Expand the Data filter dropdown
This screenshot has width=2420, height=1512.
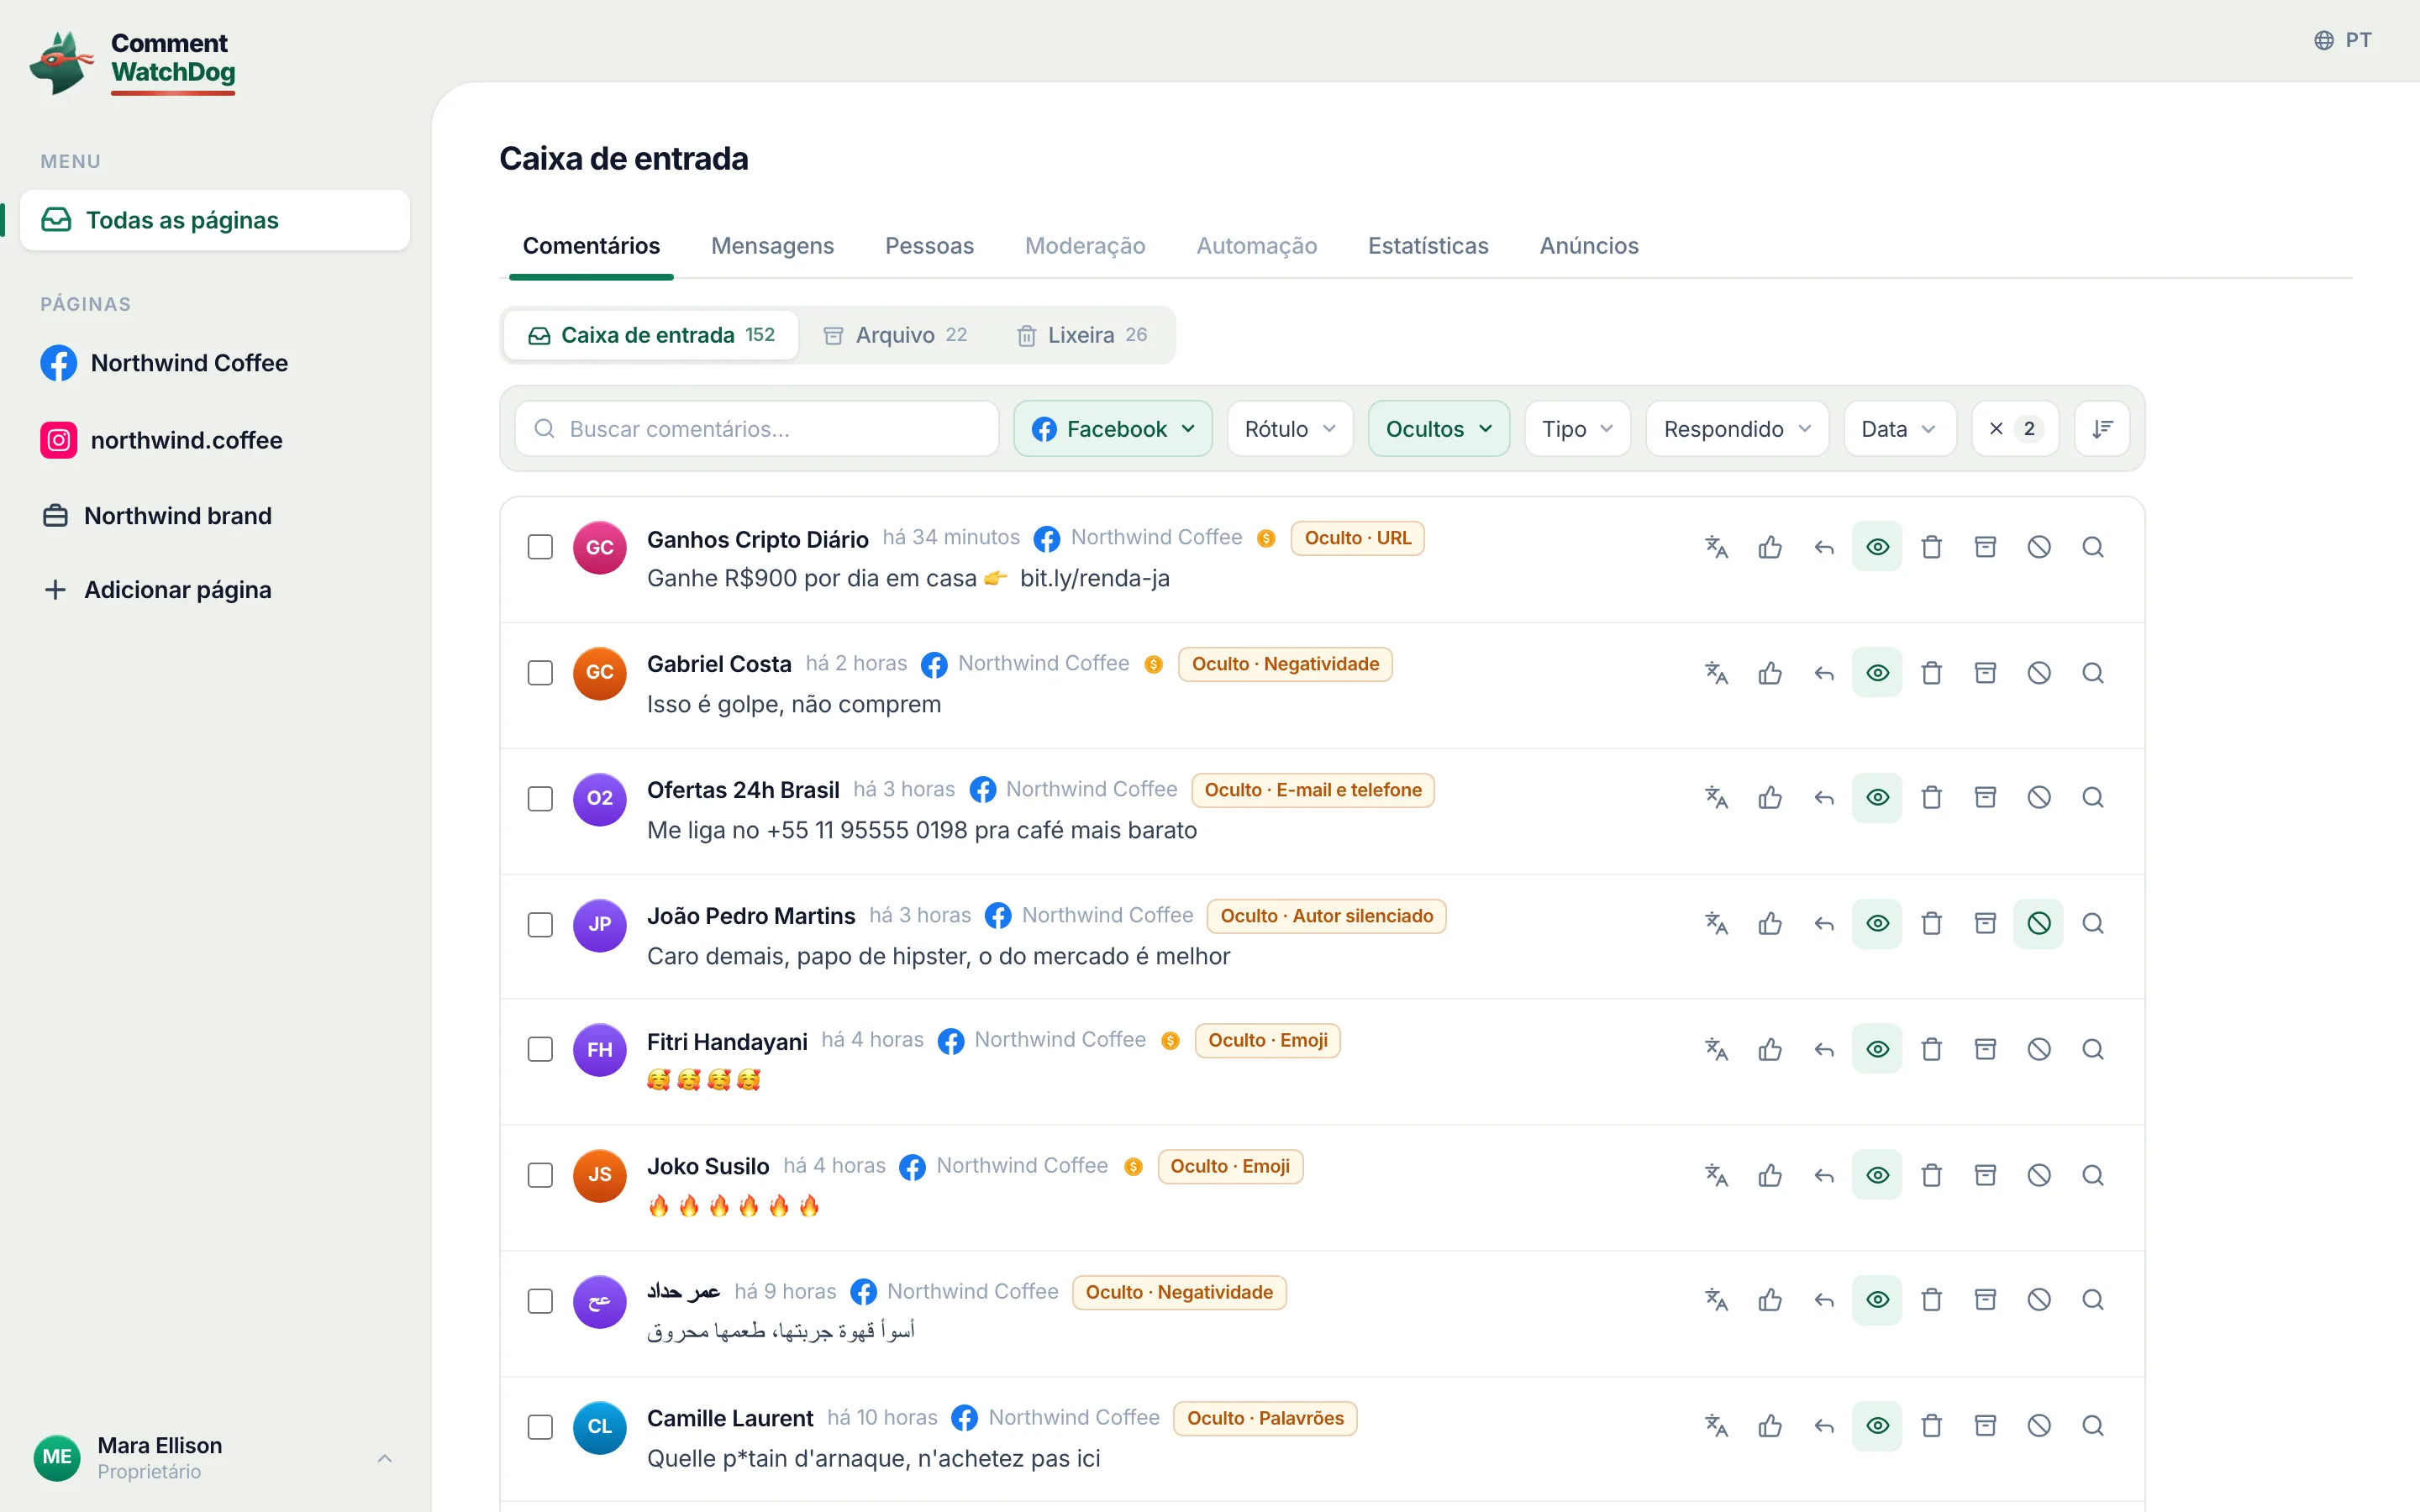tap(1900, 429)
